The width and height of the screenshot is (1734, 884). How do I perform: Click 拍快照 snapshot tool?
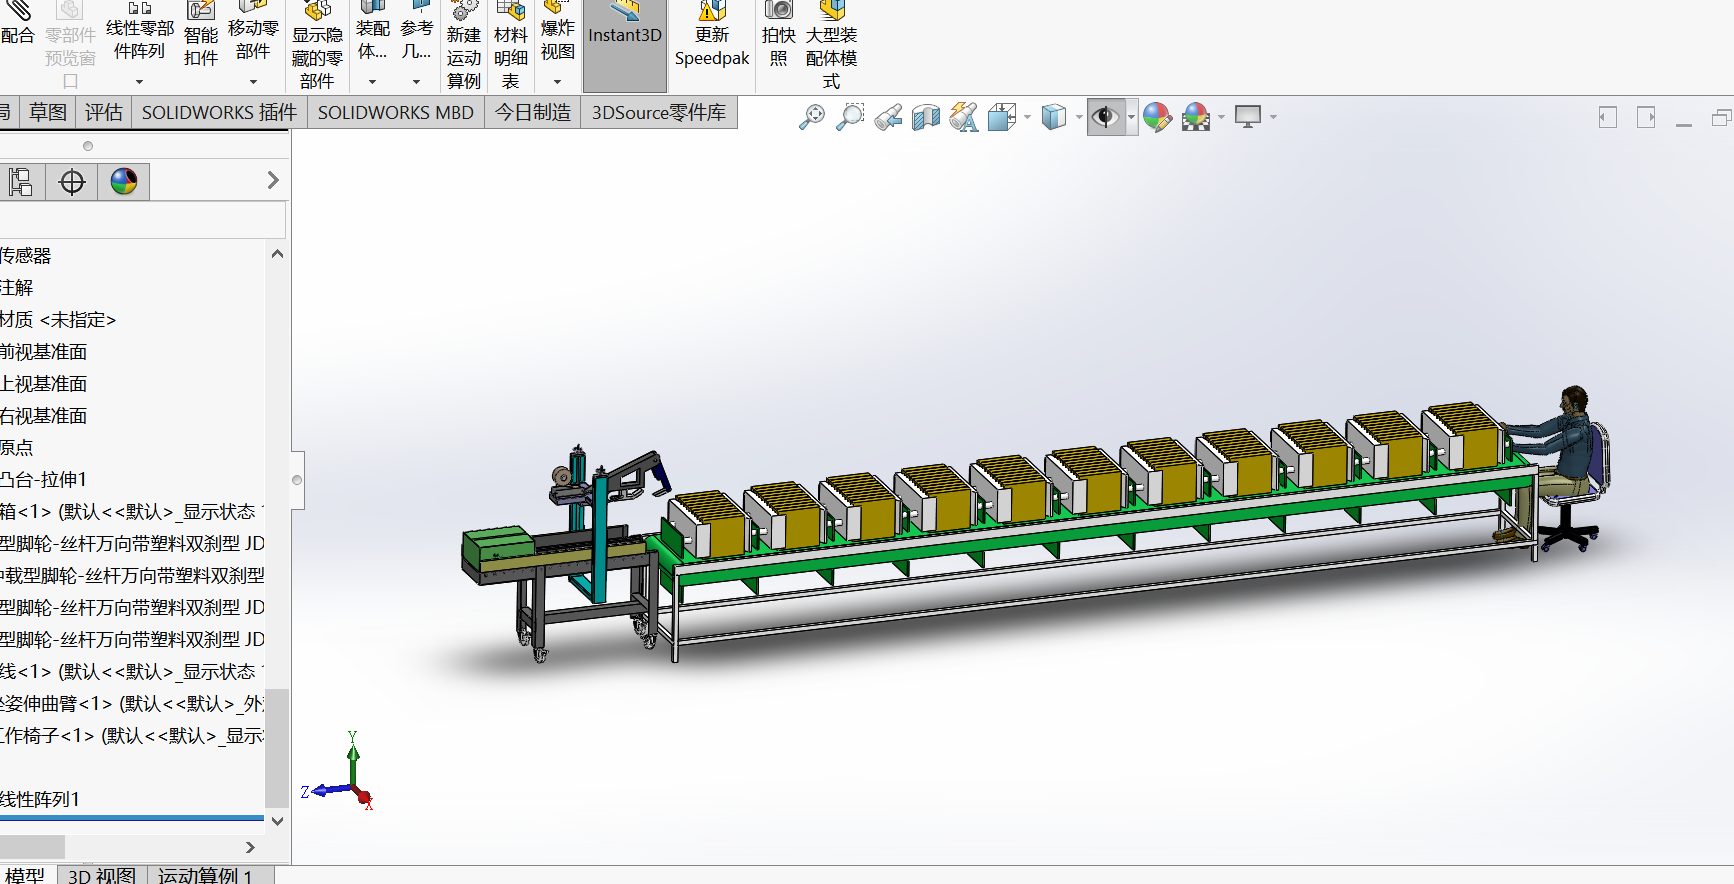tap(778, 35)
